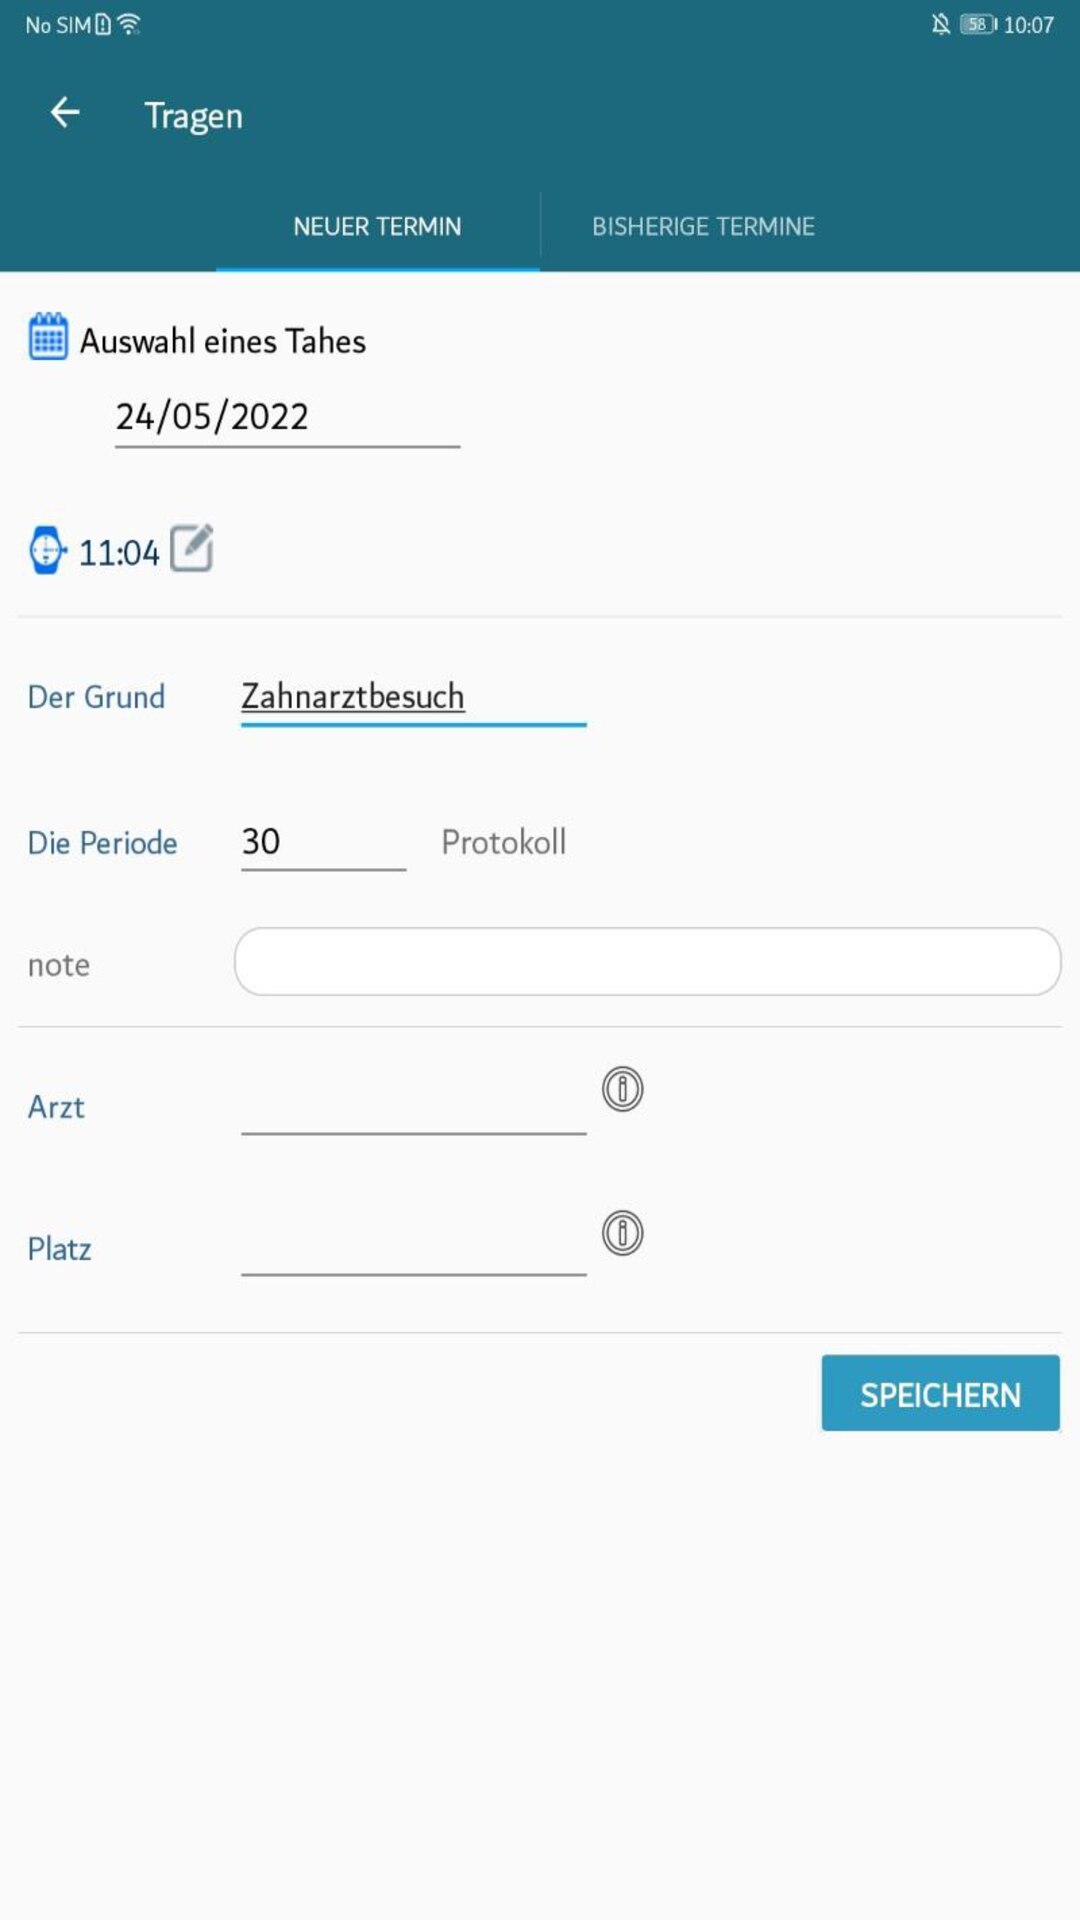Tap the Arzt input field

(x=413, y=1107)
